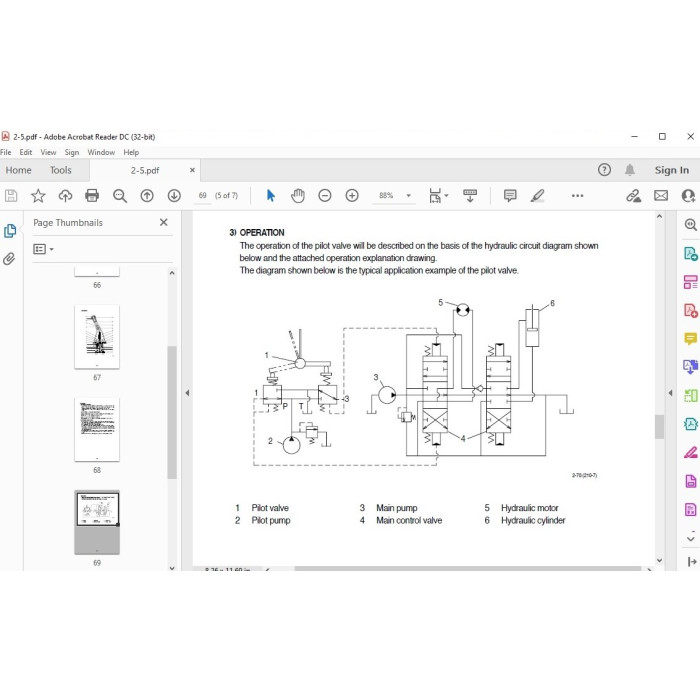The width and height of the screenshot is (700, 700).
Task: Expand thumbnail options menu
Action: pyautogui.click(x=43, y=249)
